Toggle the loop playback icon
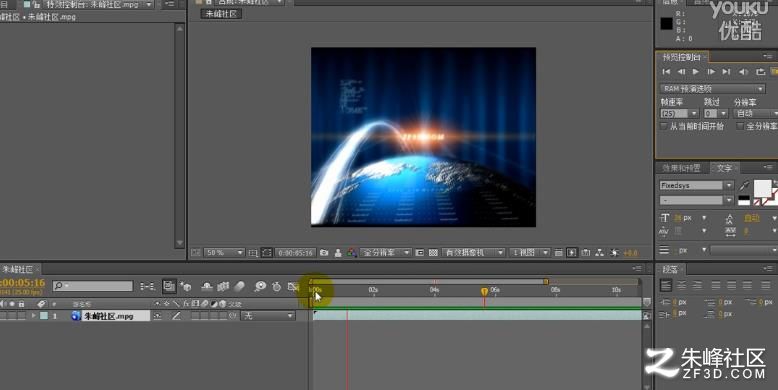The image size is (778, 390). click(x=760, y=72)
